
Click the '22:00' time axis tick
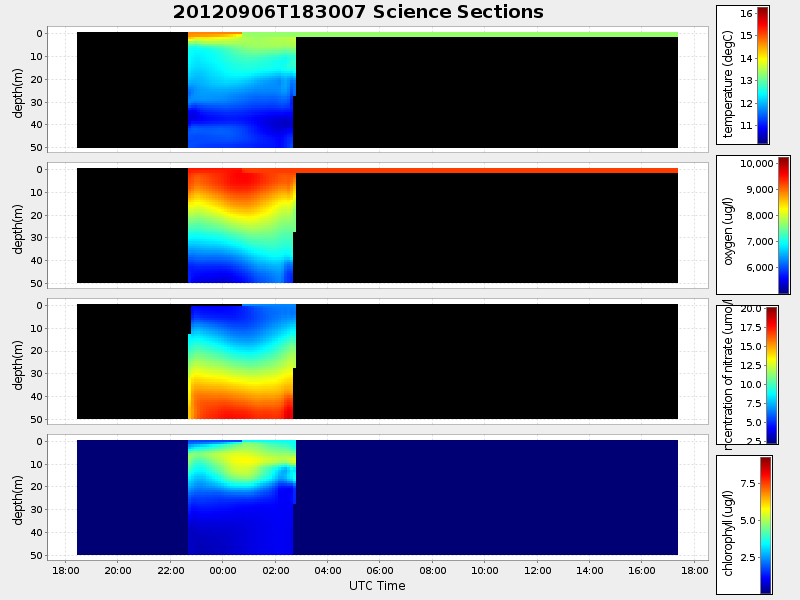pyautogui.click(x=170, y=570)
